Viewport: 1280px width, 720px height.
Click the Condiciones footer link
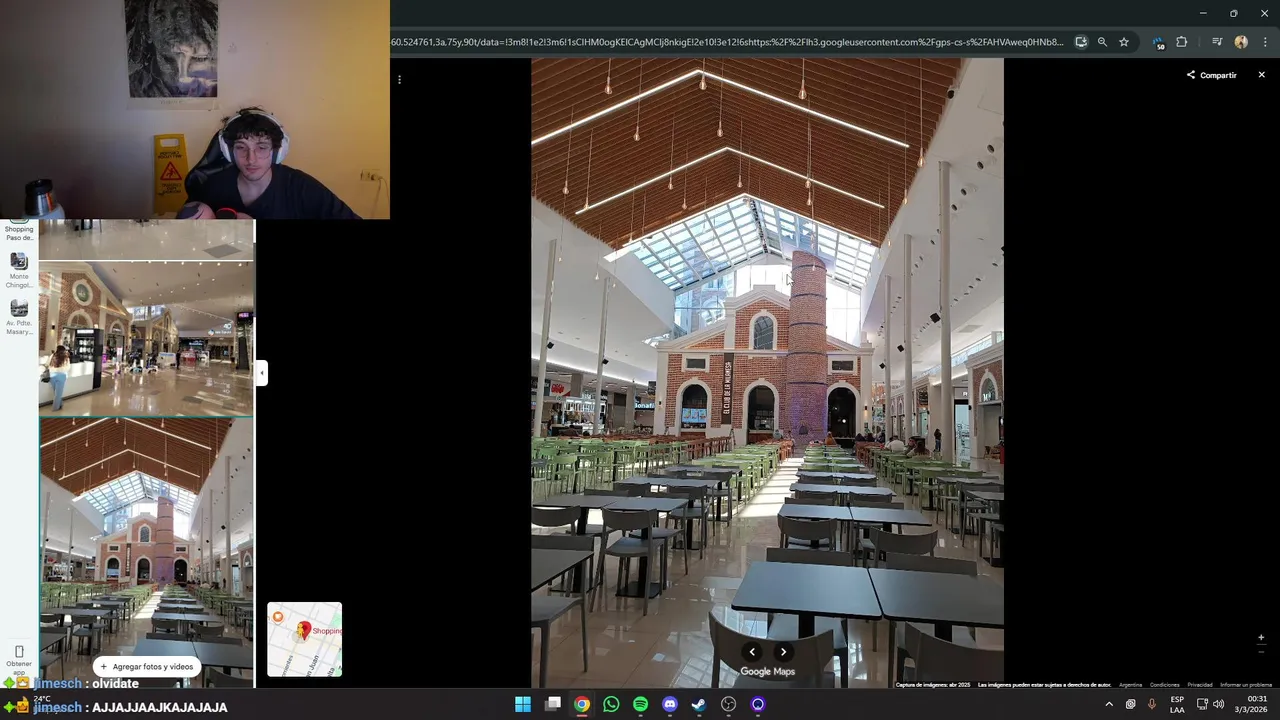(1165, 685)
